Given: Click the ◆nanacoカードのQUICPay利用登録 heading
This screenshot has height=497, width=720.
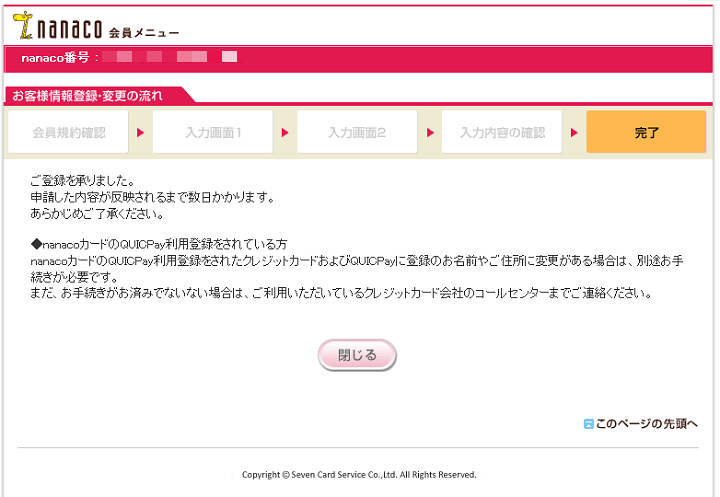Looking at the screenshot, I should 159,244.
